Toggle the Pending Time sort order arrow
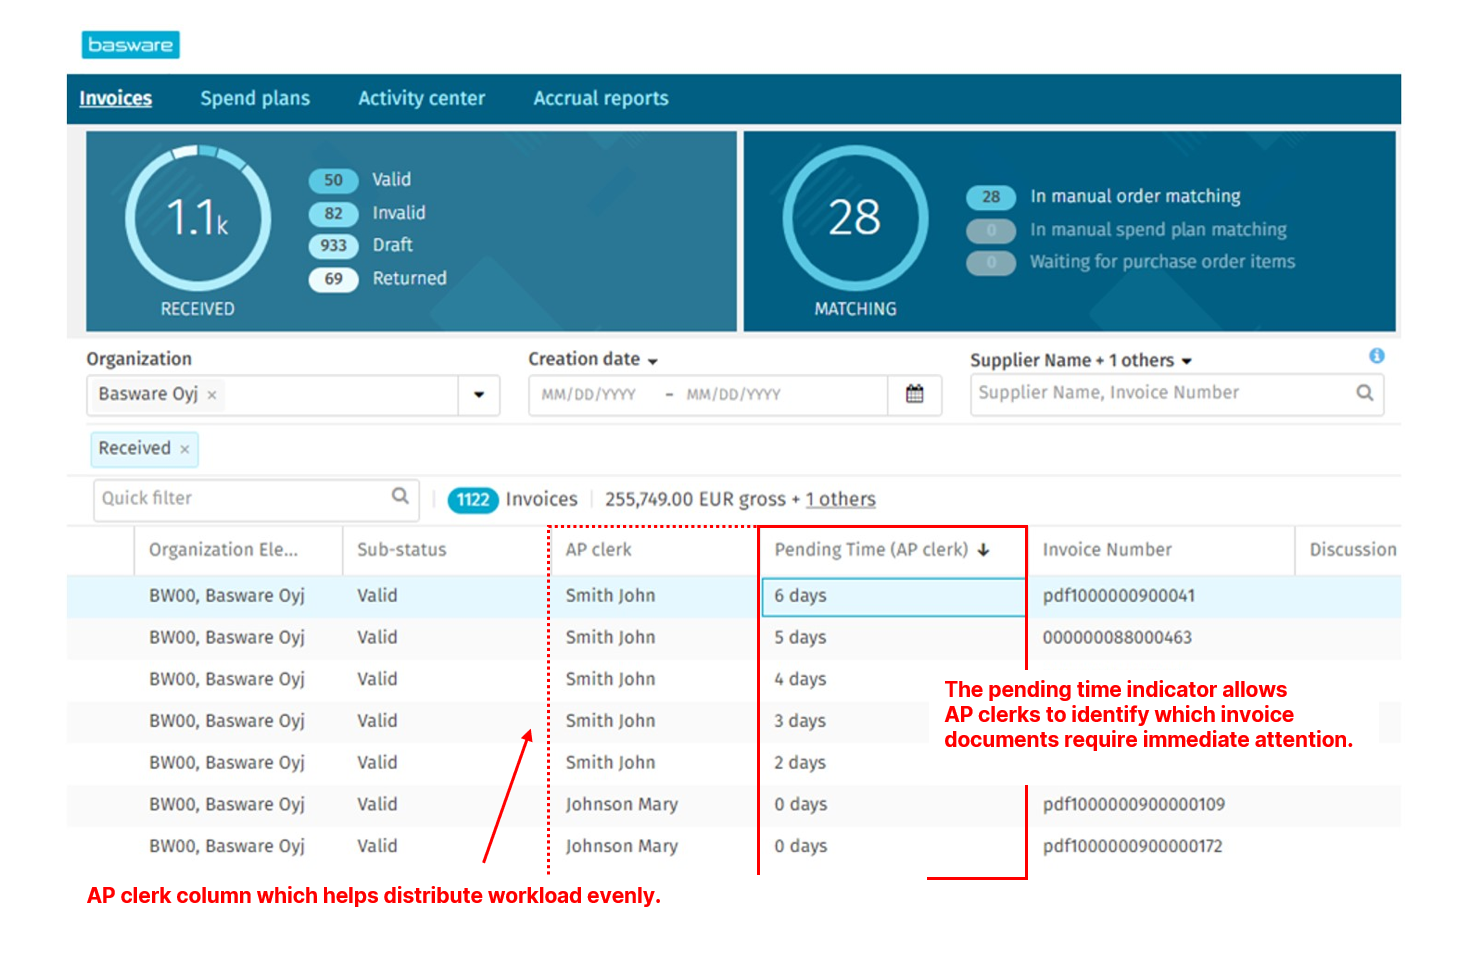The width and height of the screenshot is (1457, 975). pyautogui.click(x=984, y=549)
